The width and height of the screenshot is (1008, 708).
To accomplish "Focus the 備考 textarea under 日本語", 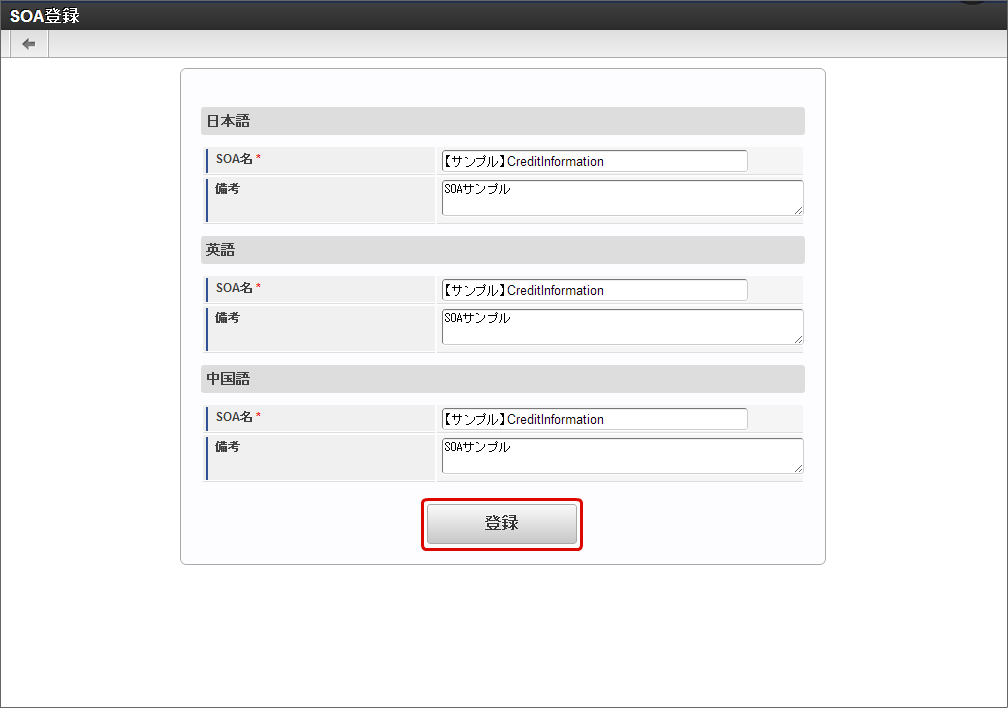I will coord(622,198).
